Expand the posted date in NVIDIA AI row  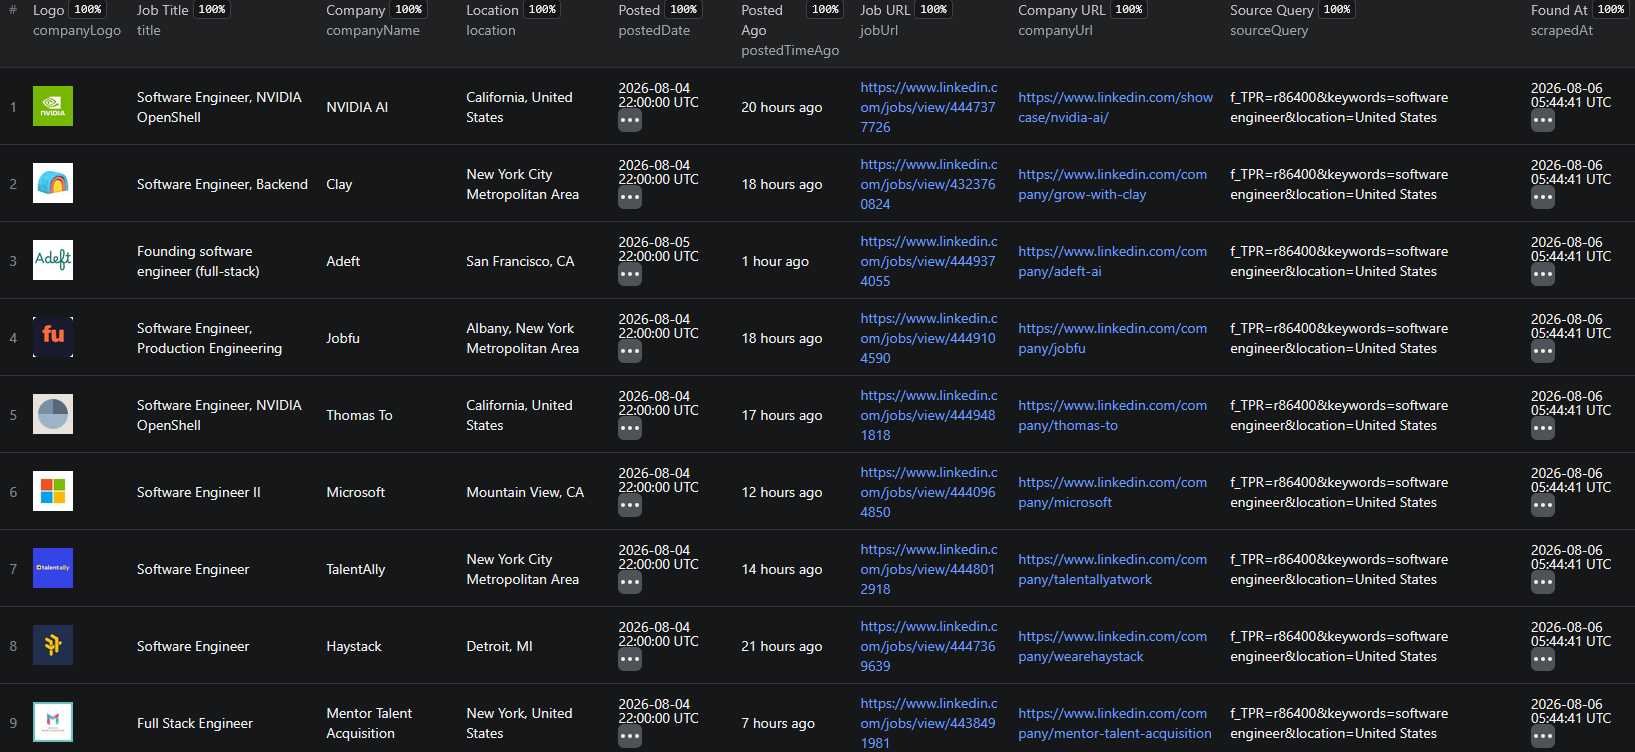(x=630, y=121)
